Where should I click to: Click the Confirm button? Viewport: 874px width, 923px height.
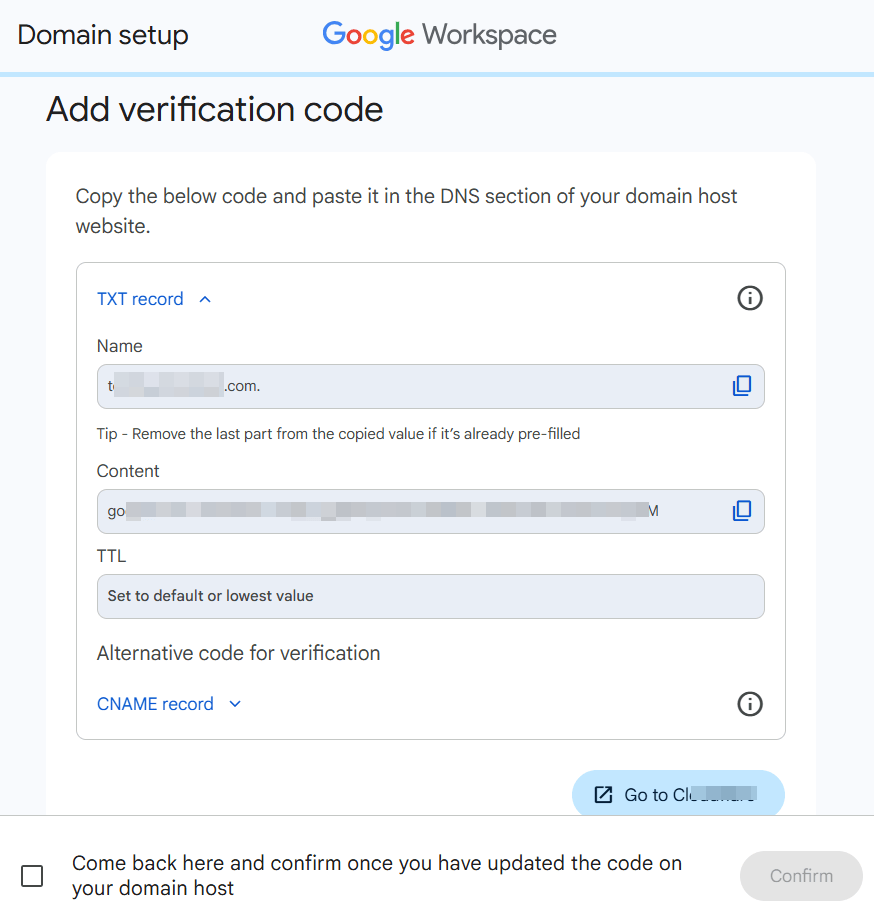[801, 876]
